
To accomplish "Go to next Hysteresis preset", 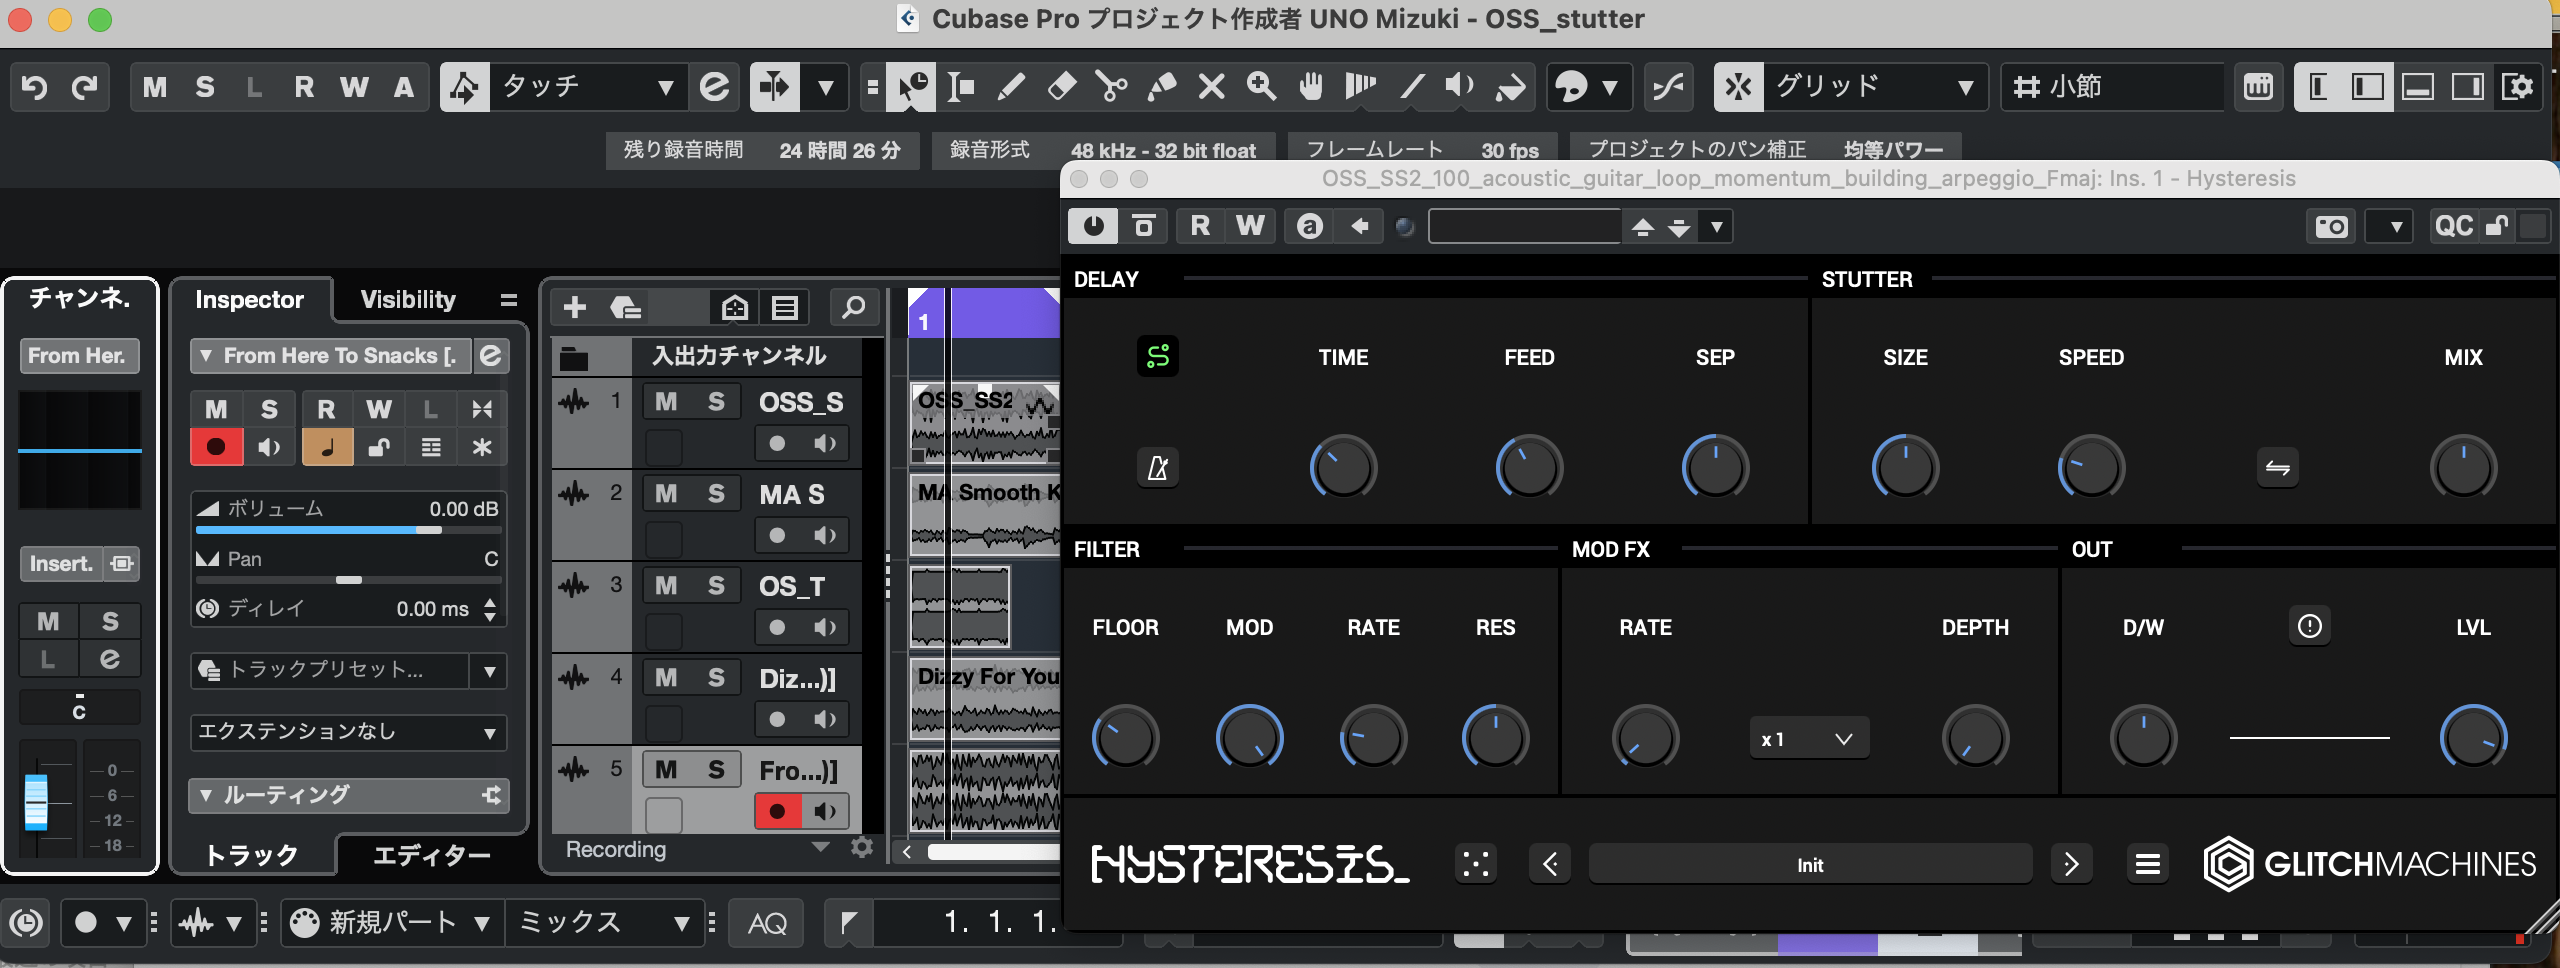I will pyautogui.click(x=2071, y=864).
